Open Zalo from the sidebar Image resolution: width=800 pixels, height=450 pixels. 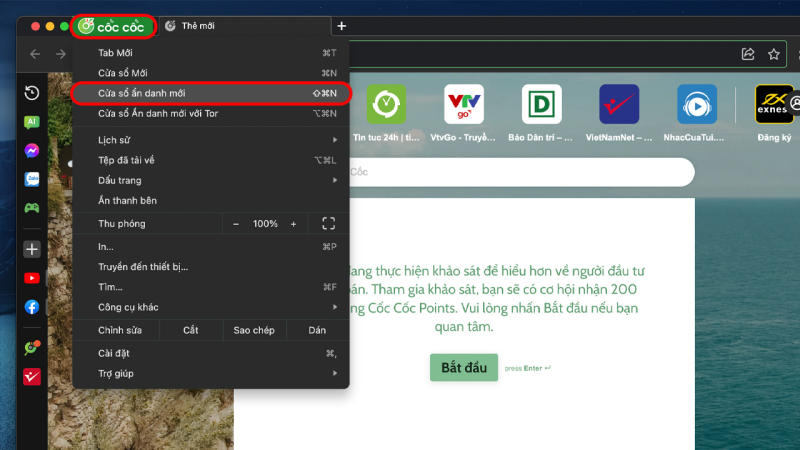click(32, 179)
